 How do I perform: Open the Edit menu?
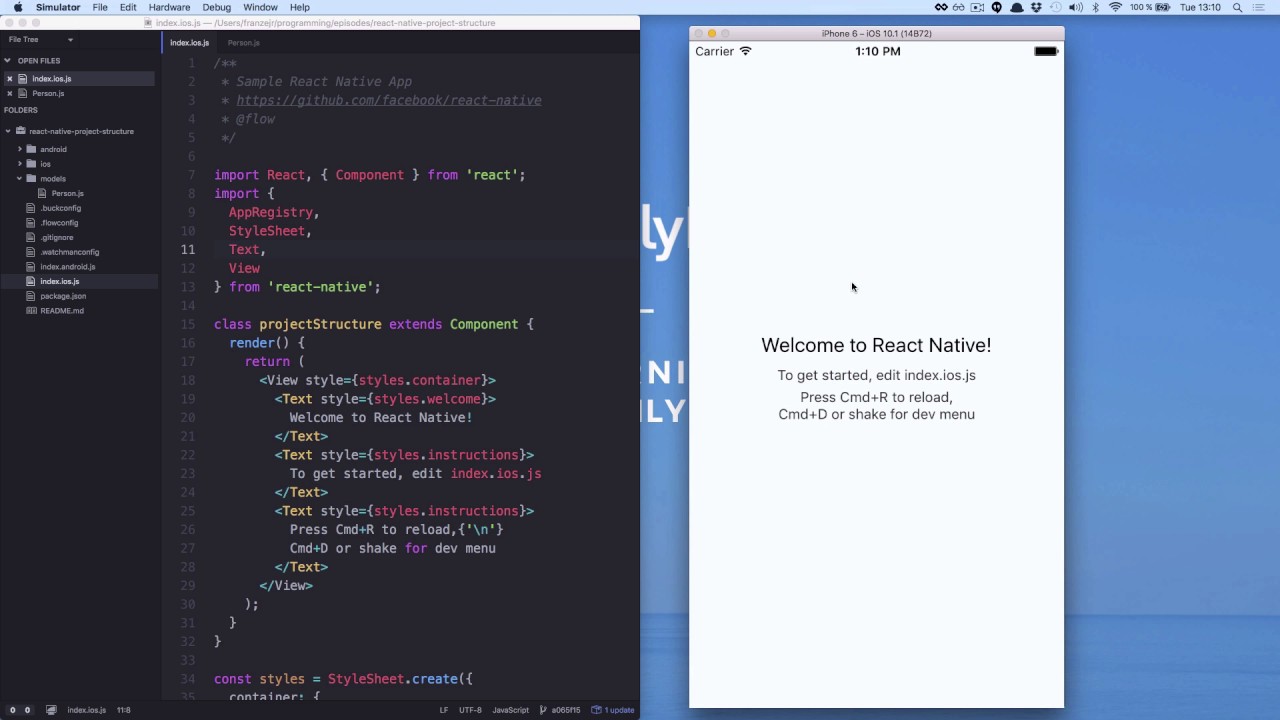click(x=128, y=7)
